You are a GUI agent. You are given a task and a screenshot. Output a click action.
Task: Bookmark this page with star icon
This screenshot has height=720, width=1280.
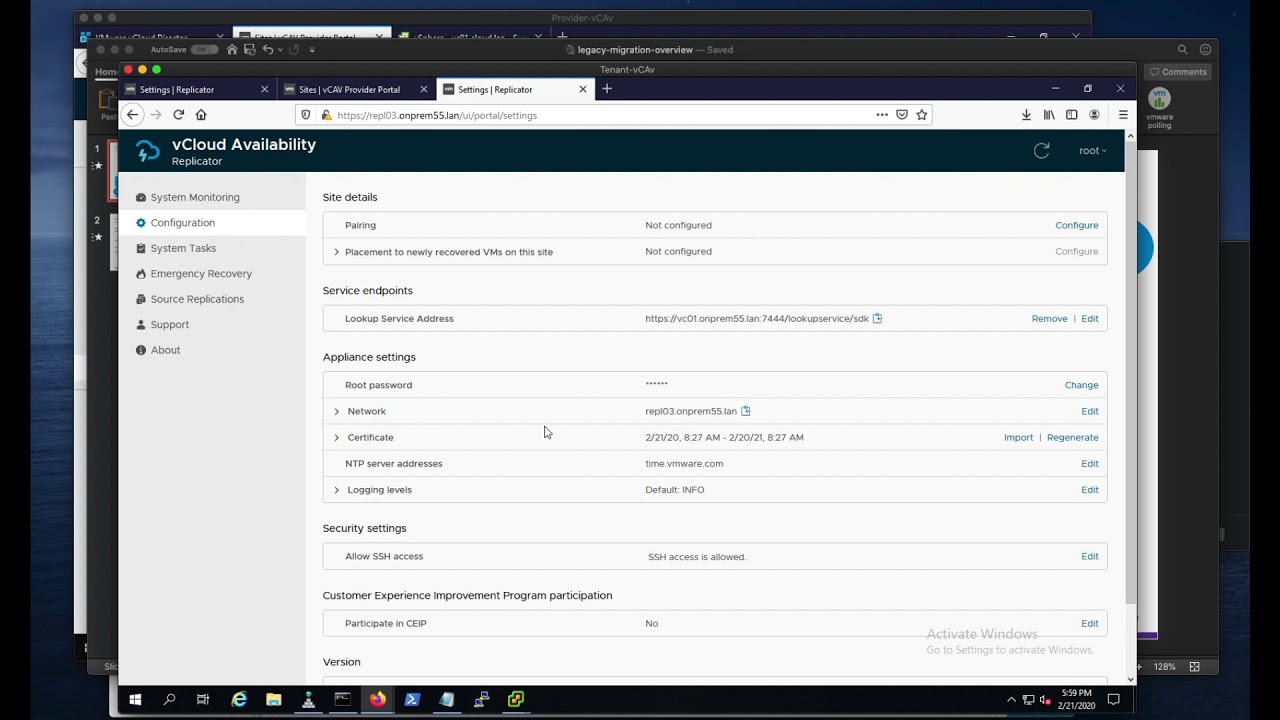pos(922,115)
